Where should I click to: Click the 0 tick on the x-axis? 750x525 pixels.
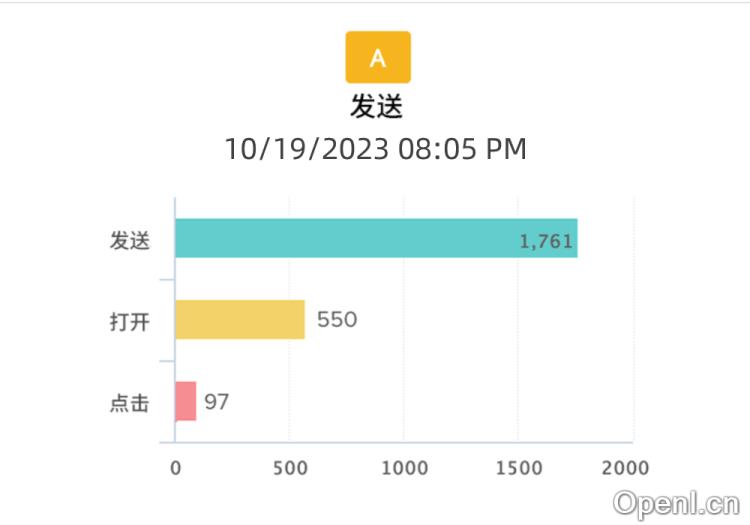click(x=176, y=468)
